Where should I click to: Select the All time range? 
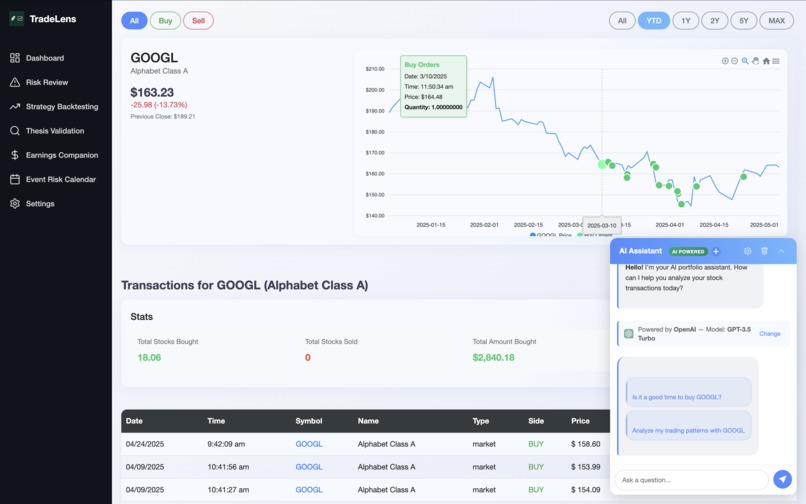tap(622, 21)
